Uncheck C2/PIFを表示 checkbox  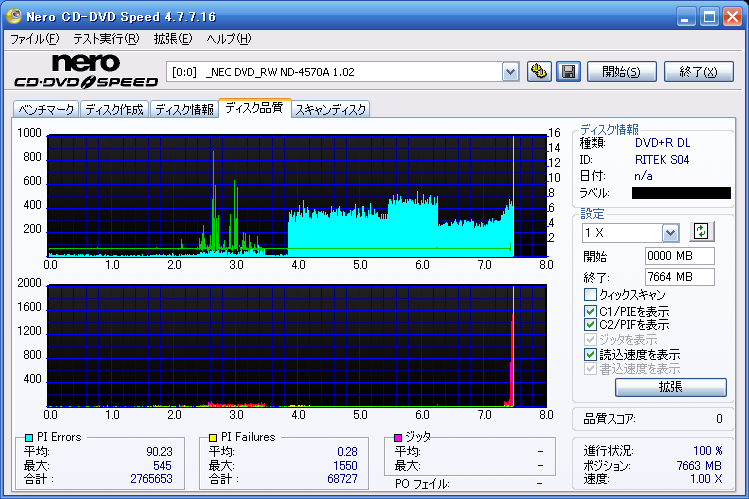[590, 325]
